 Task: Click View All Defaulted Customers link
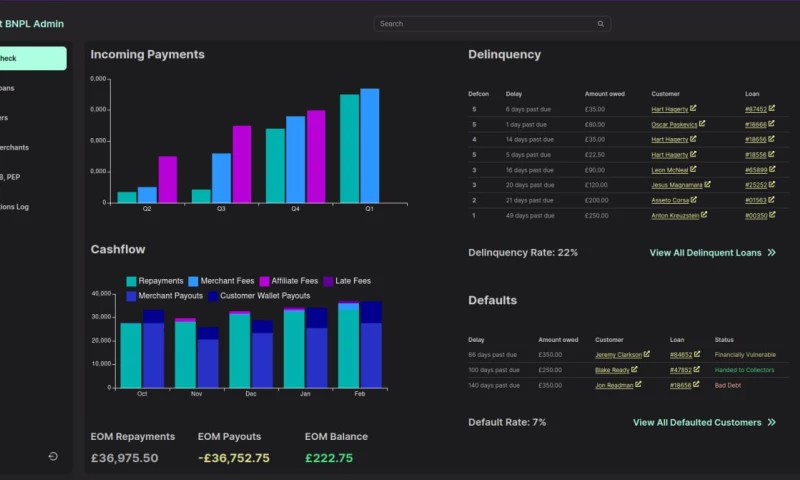[x=697, y=423]
